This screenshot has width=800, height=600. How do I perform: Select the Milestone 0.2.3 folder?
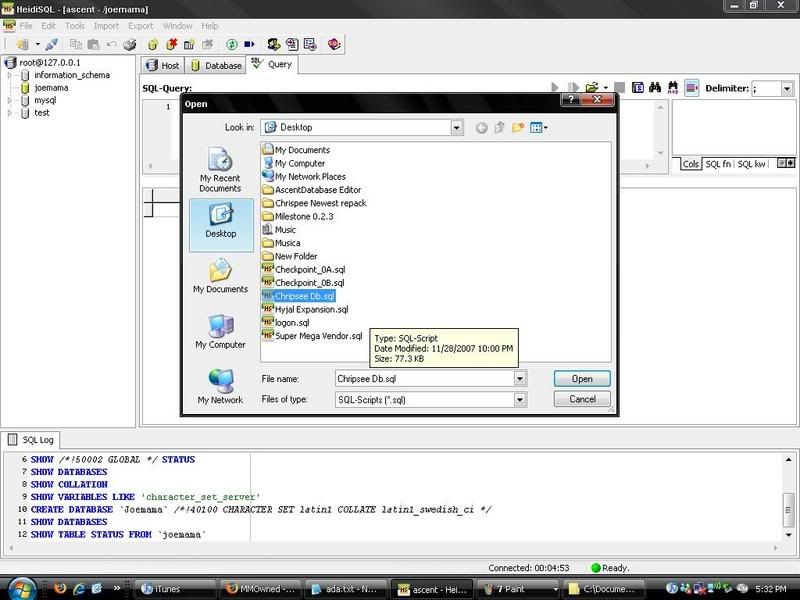point(297,216)
